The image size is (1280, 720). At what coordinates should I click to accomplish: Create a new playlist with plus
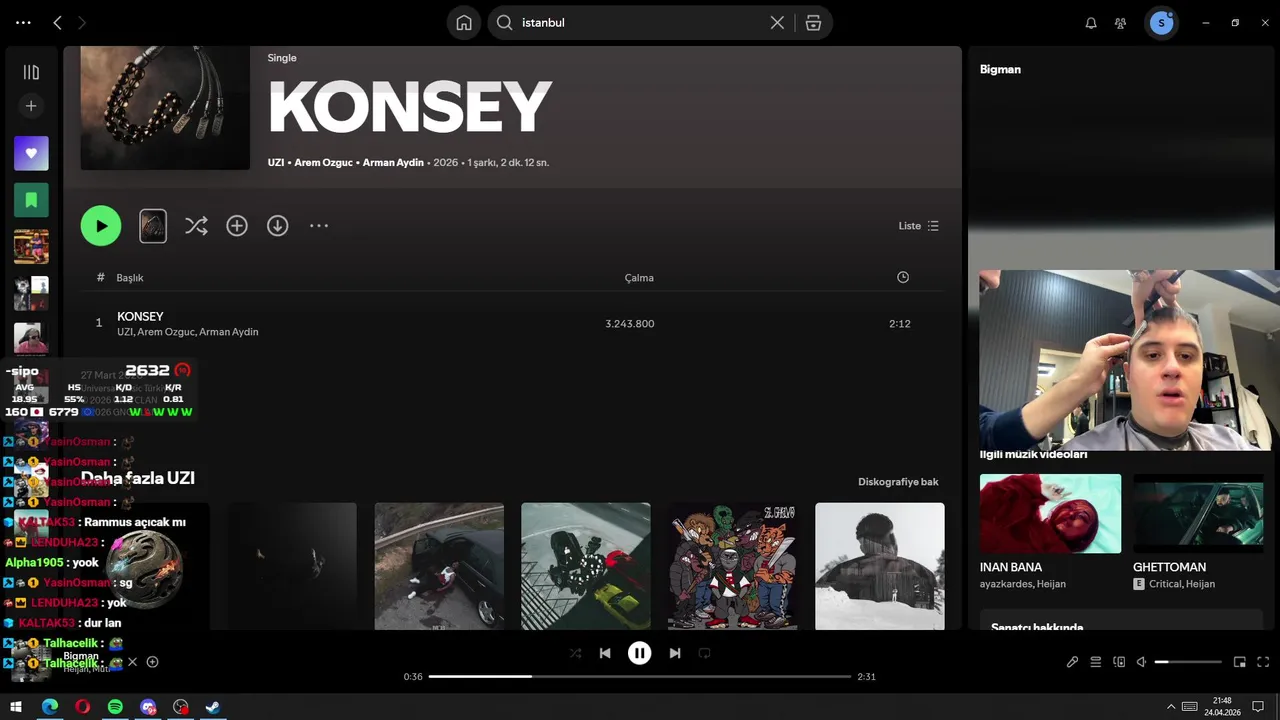click(x=31, y=106)
